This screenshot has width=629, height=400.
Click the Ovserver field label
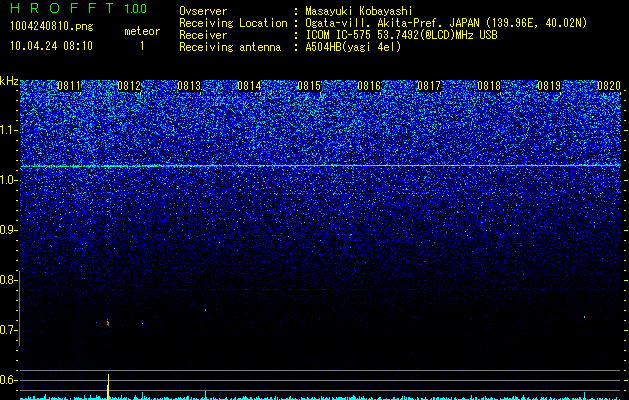(203, 11)
